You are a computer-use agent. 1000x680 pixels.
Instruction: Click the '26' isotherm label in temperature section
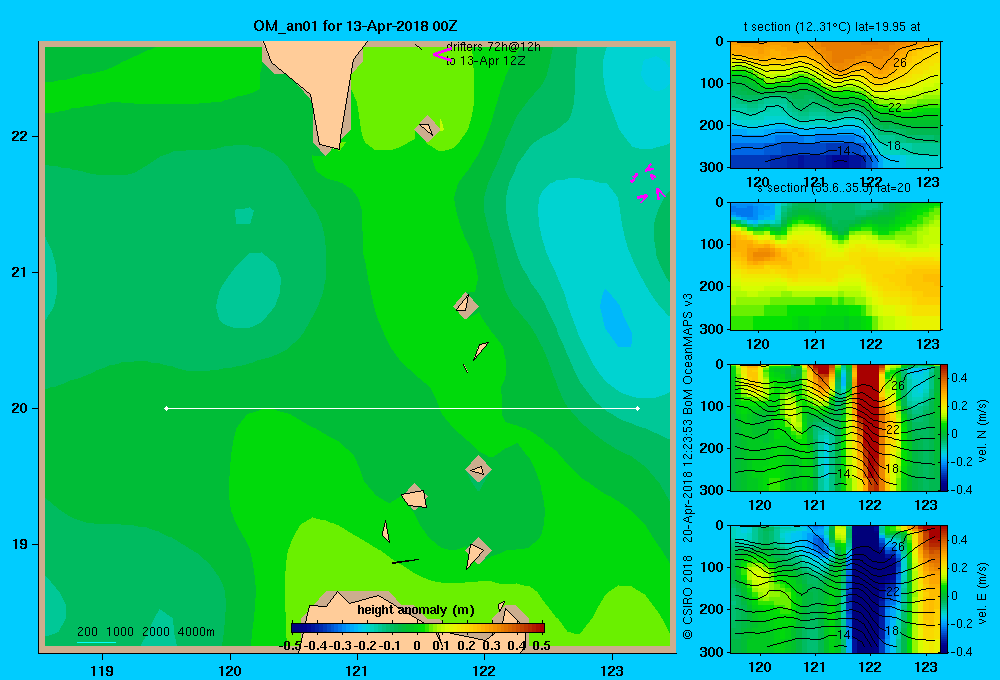pyautogui.click(x=900, y=63)
